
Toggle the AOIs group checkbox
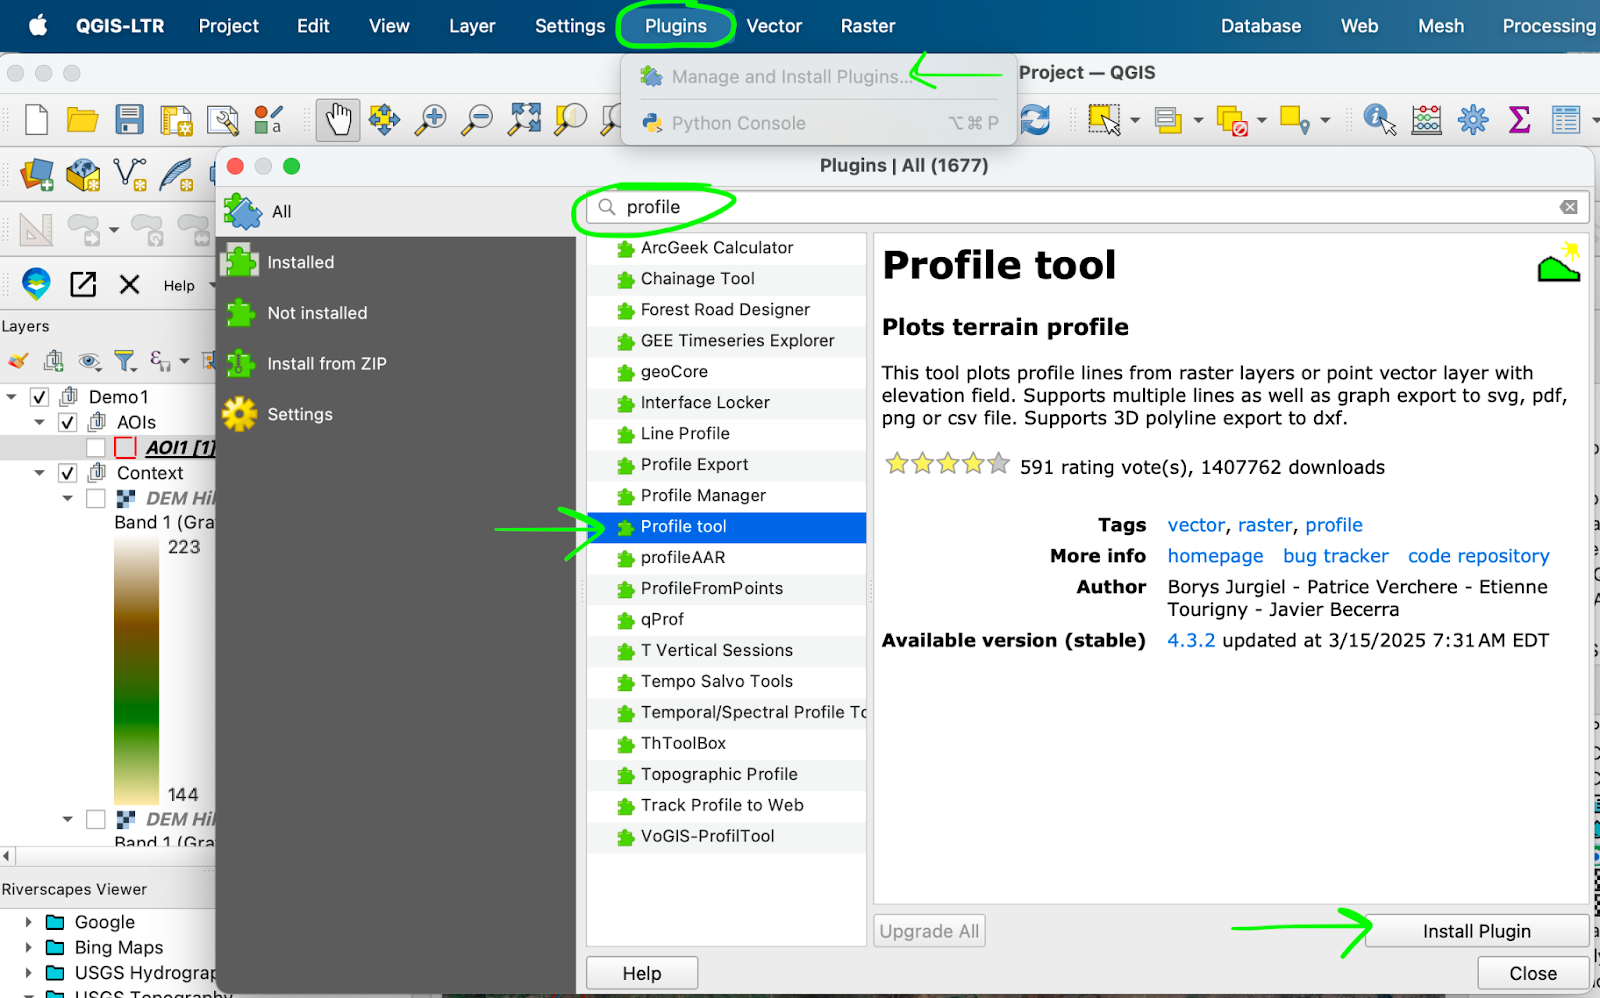(67, 422)
